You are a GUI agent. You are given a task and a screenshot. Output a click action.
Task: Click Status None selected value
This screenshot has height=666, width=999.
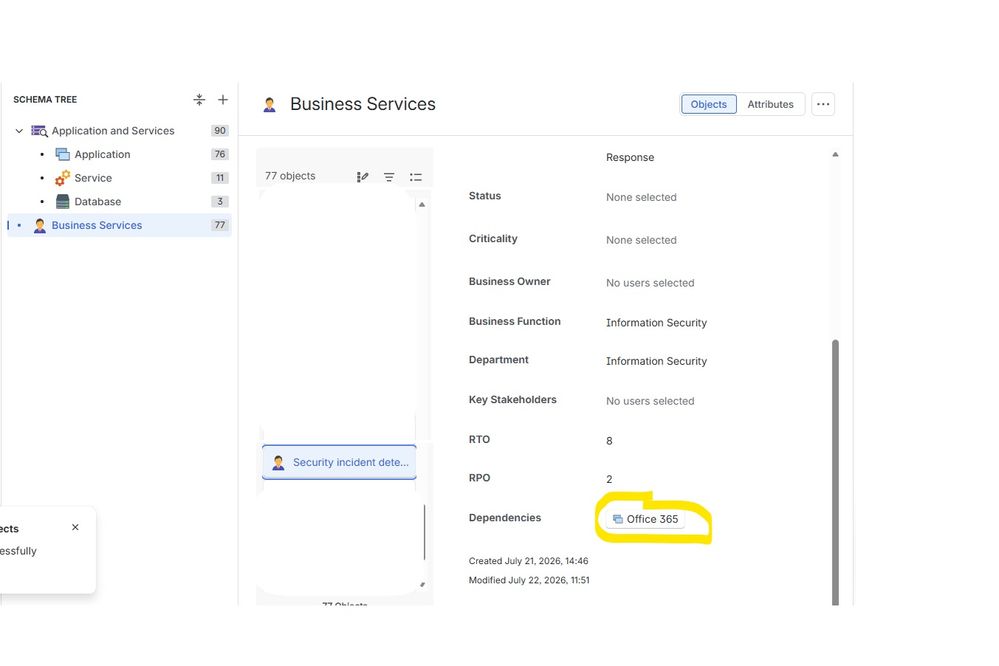click(641, 197)
